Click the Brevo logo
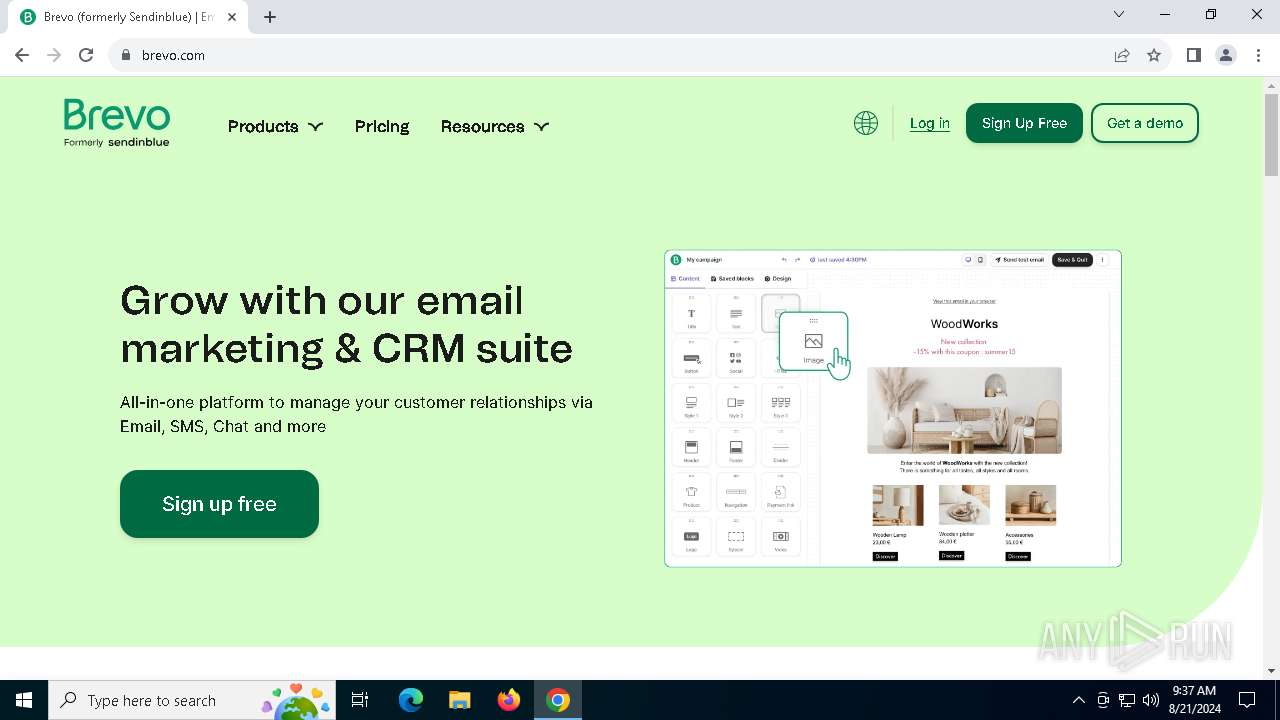Viewport: 1280px width, 720px height. [117, 123]
